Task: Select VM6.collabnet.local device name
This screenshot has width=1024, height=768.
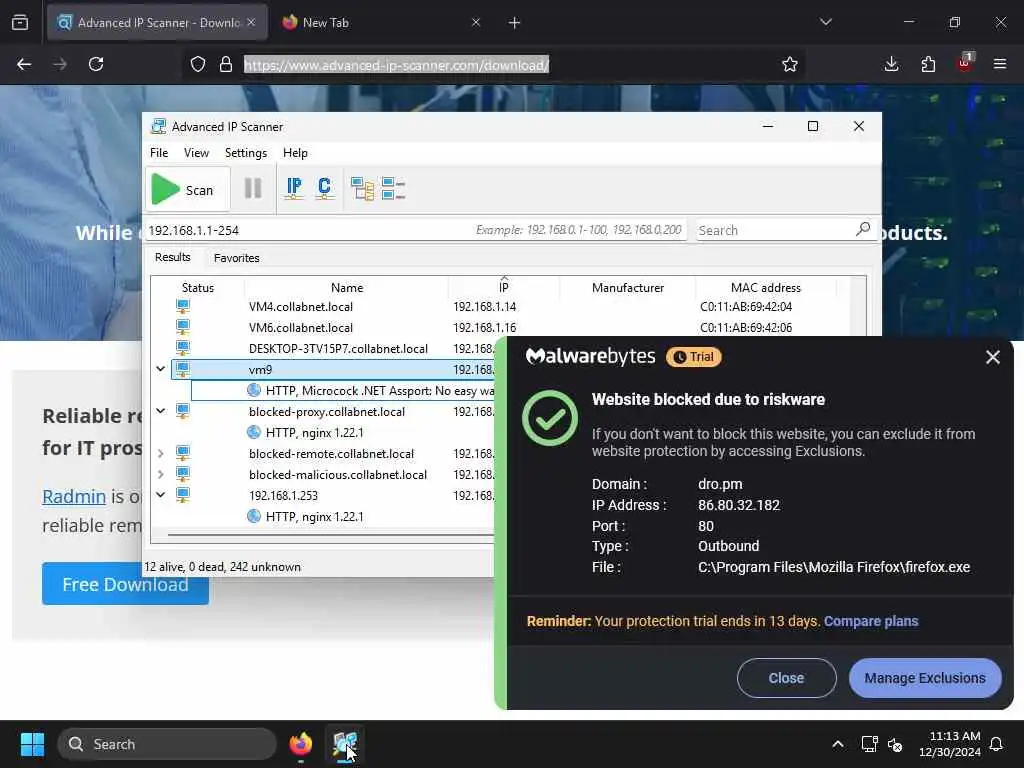Action: click(x=300, y=328)
